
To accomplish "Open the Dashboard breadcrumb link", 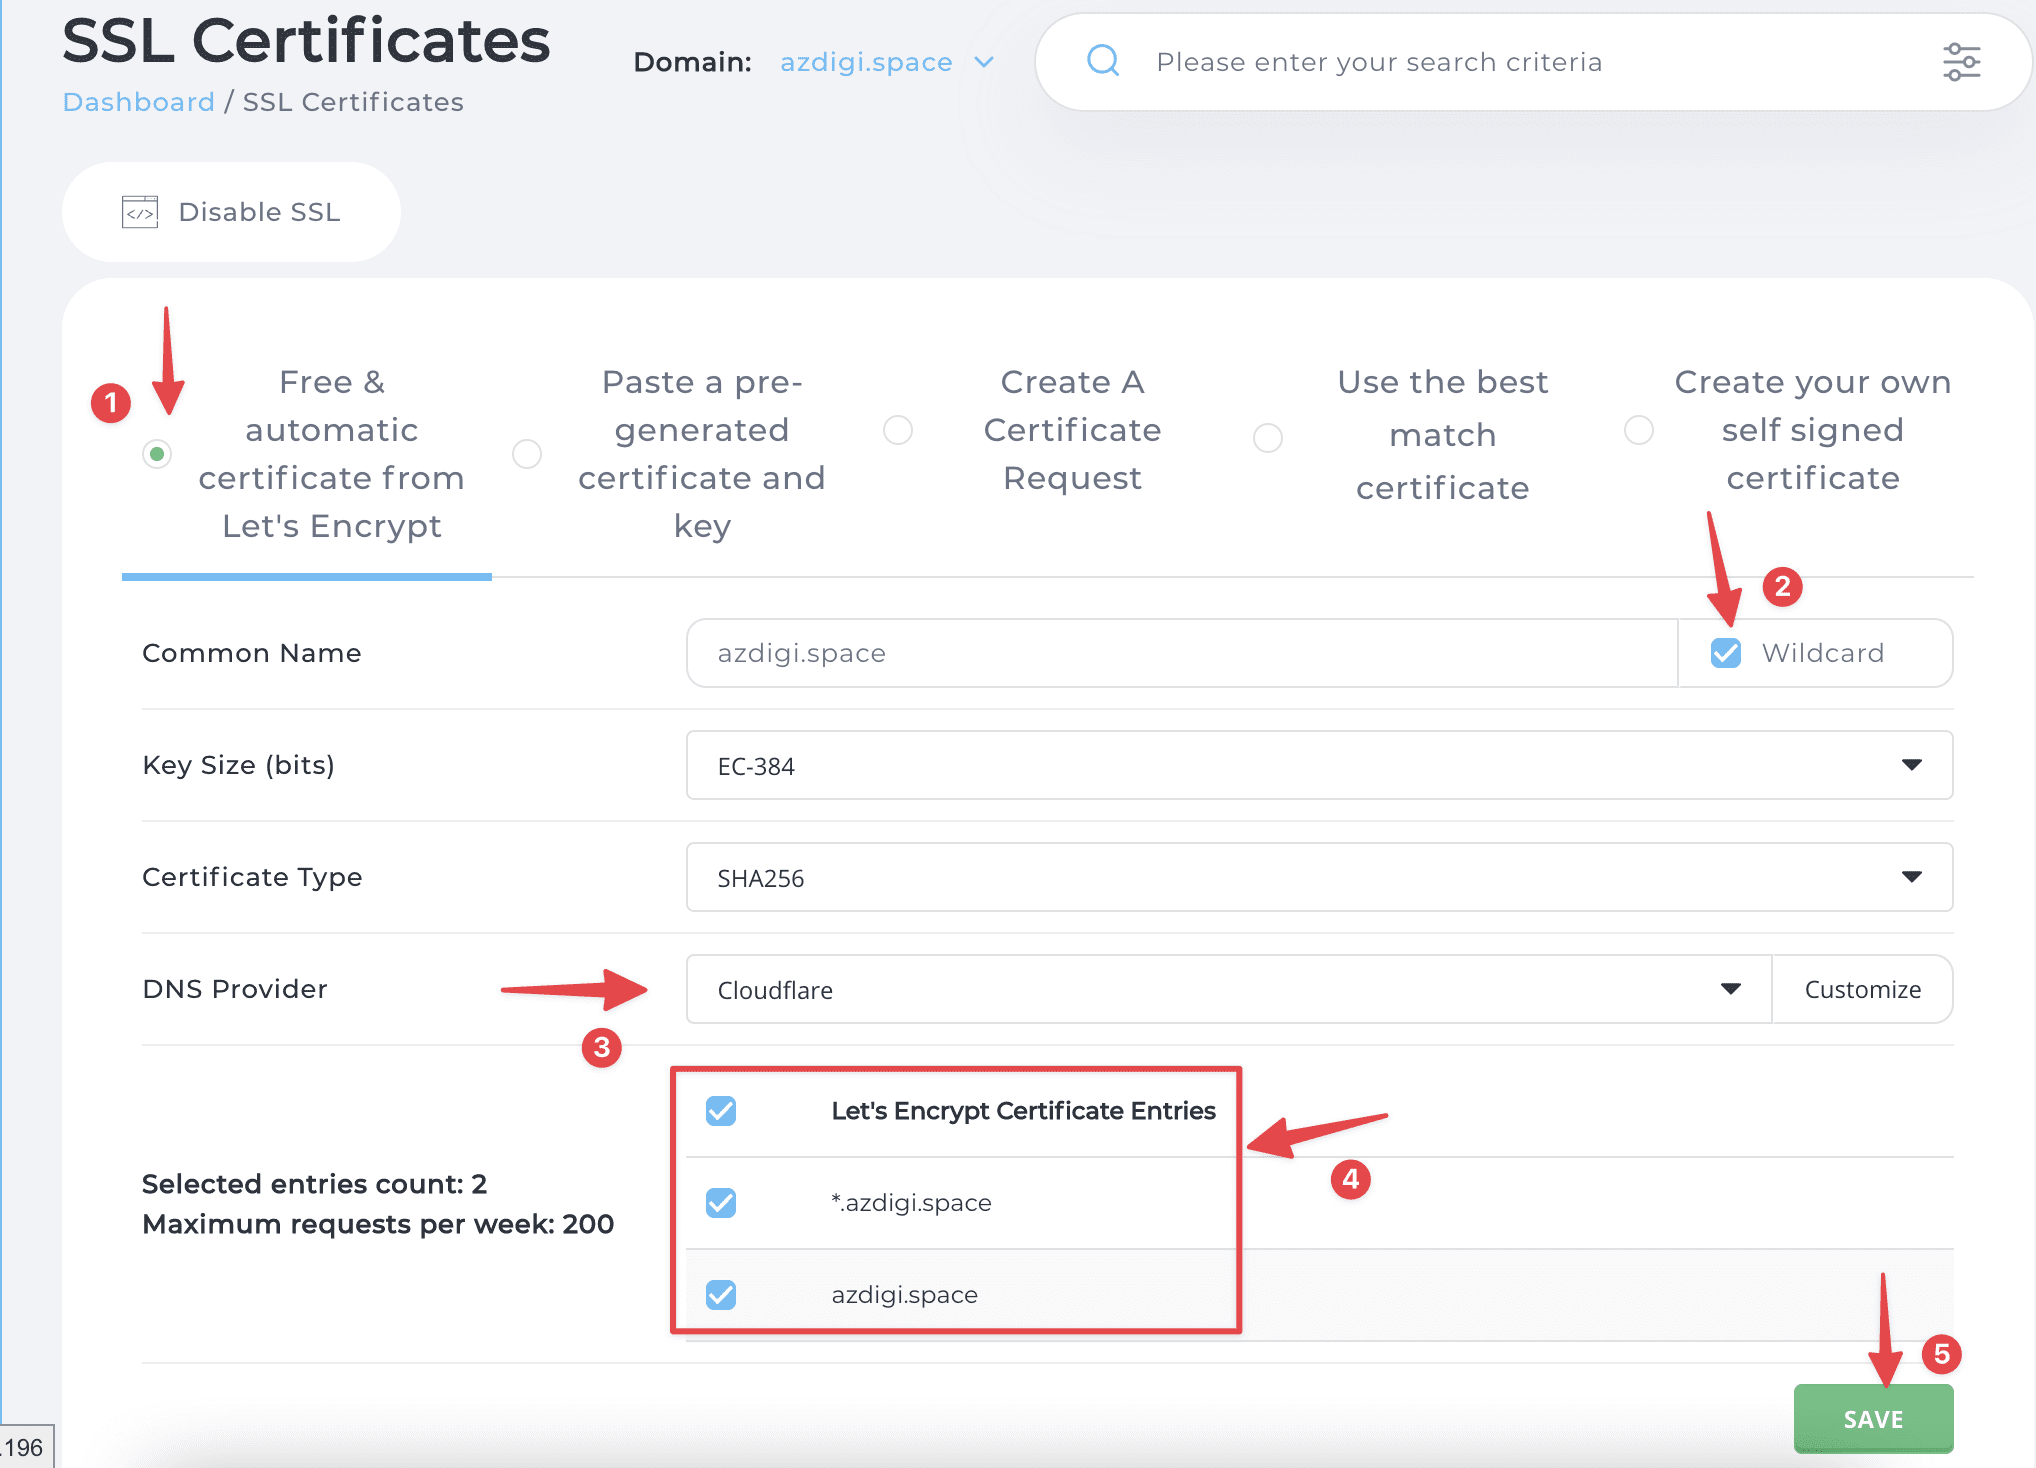I will point(138,101).
